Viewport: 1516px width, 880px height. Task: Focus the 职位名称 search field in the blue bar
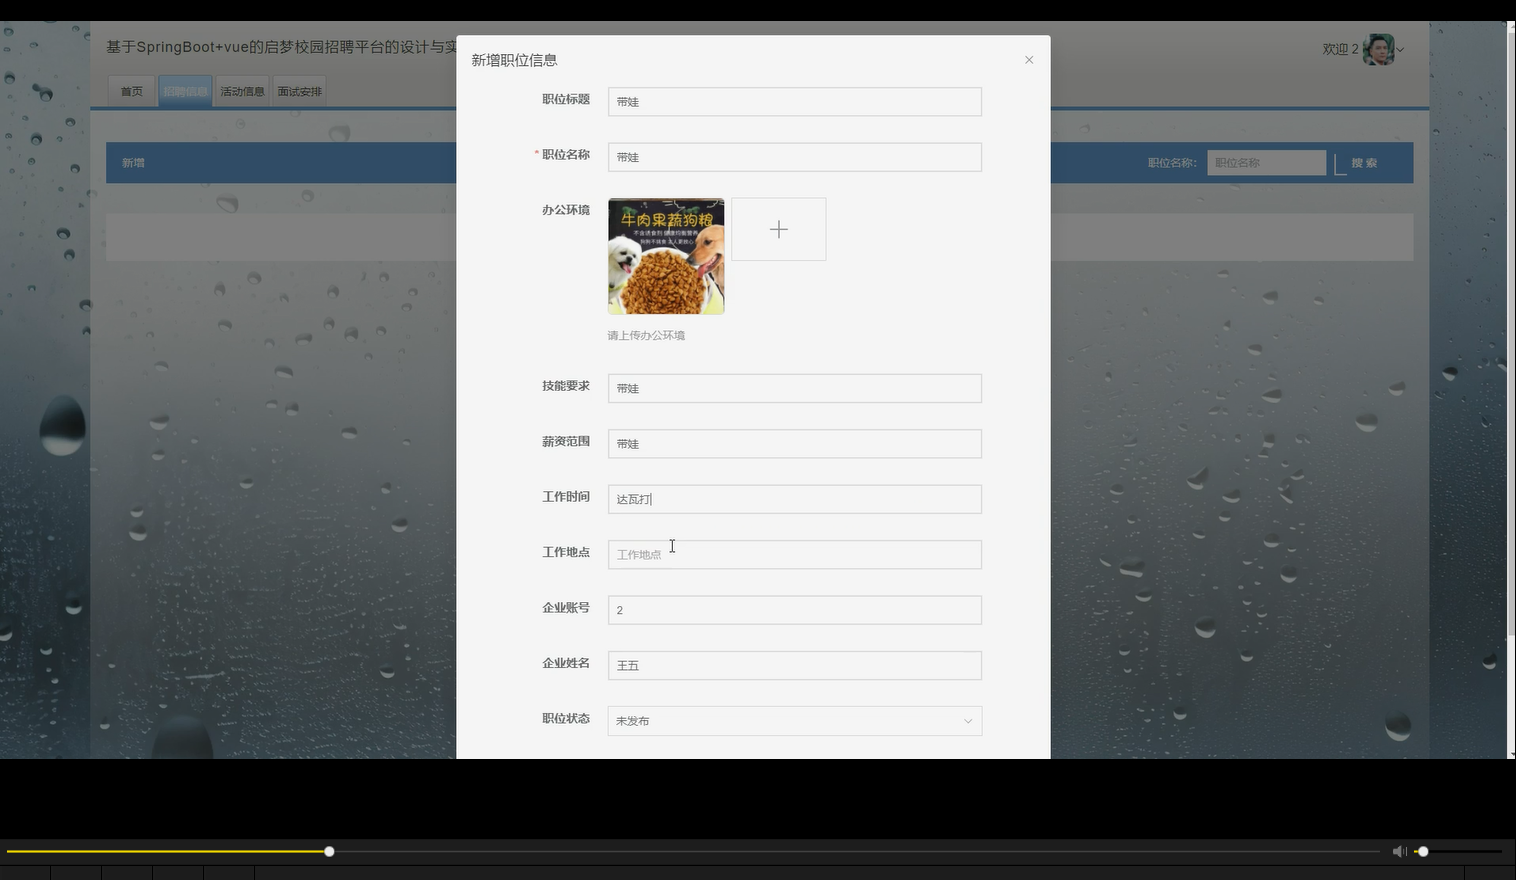(x=1266, y=163)
